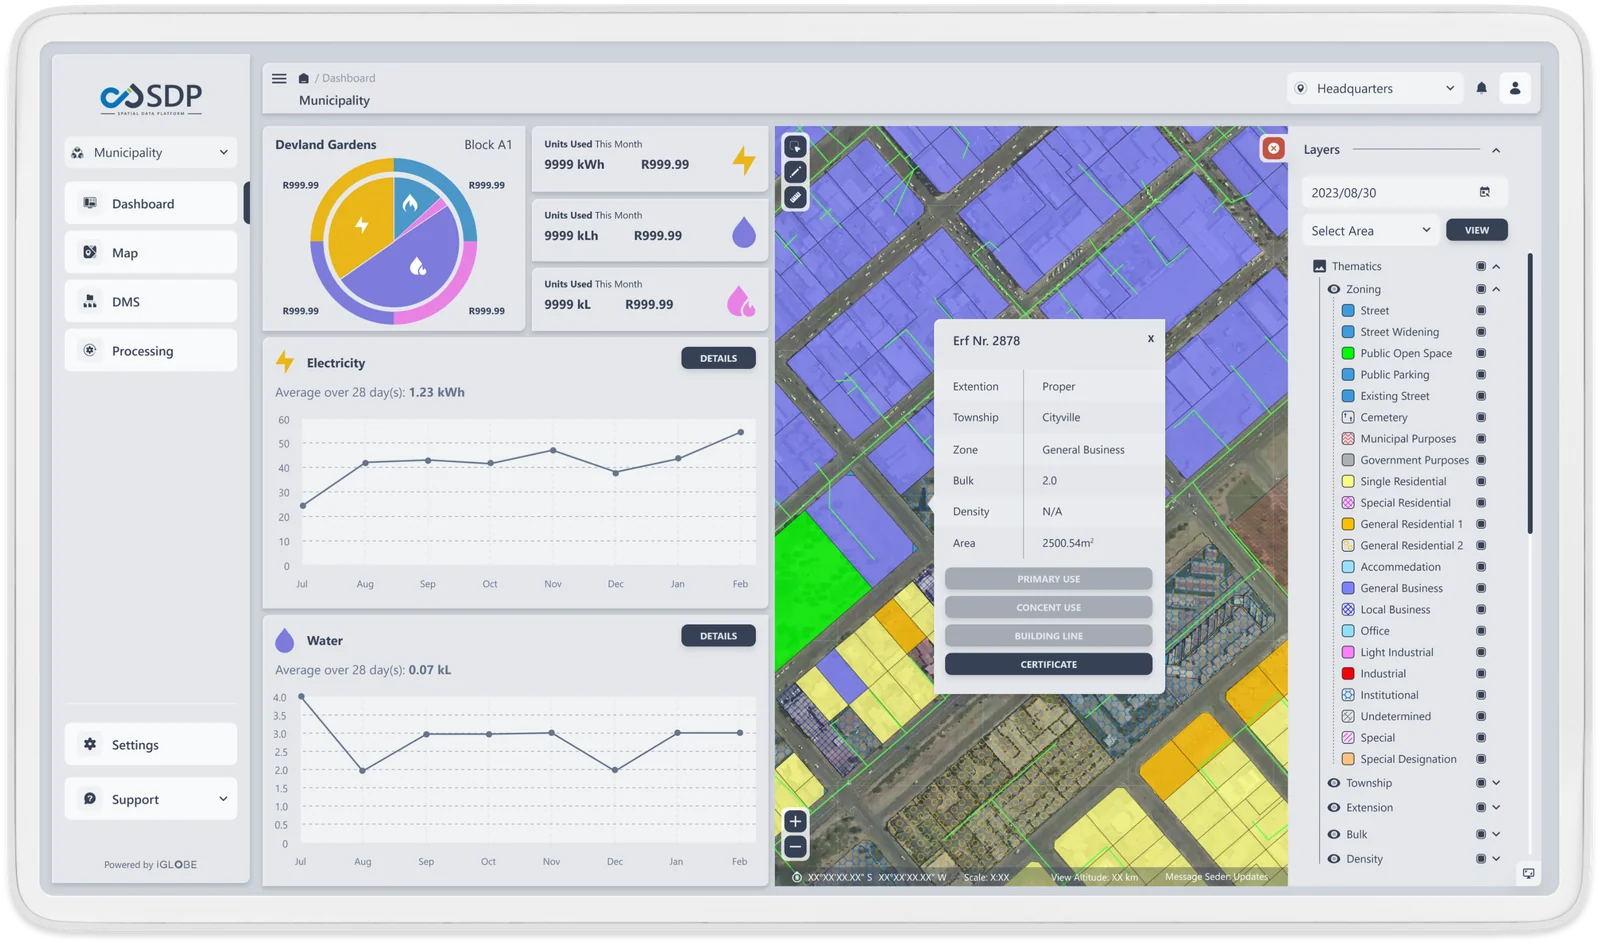Screen dimensions: 1600x946
Task: Click the red close map button
Action: click(1273, 148)
